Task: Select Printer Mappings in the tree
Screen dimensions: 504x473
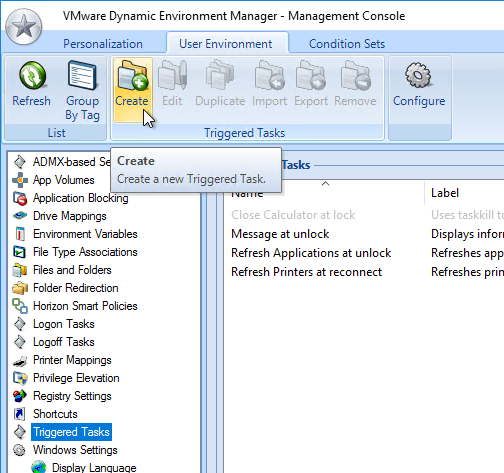Action: pos(72,360)
